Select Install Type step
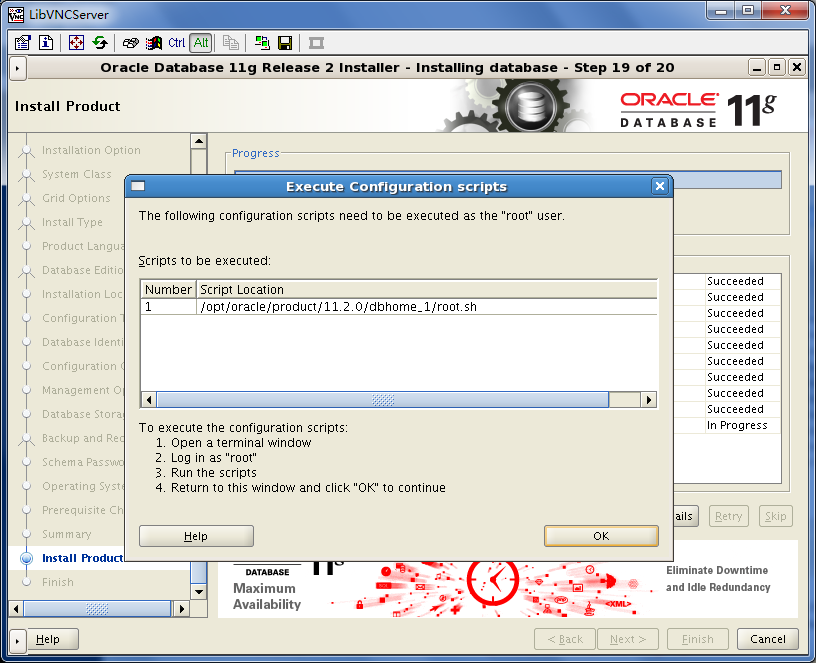The image size is (816, 663). coord(72,222)
